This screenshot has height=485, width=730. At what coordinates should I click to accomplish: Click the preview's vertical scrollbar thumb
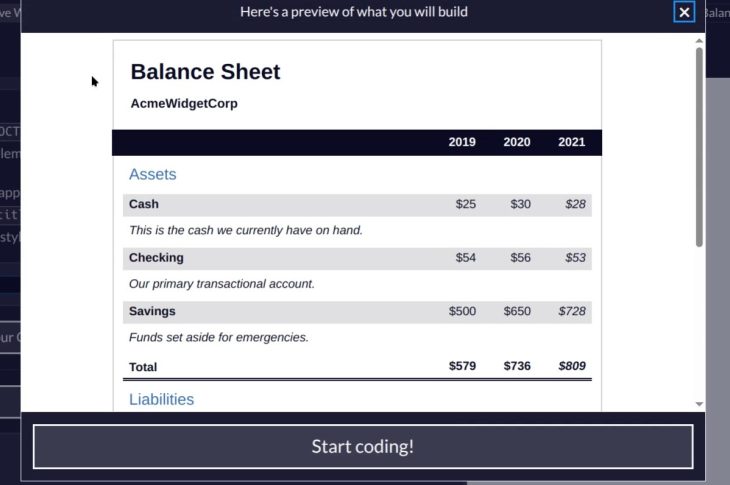699,145
